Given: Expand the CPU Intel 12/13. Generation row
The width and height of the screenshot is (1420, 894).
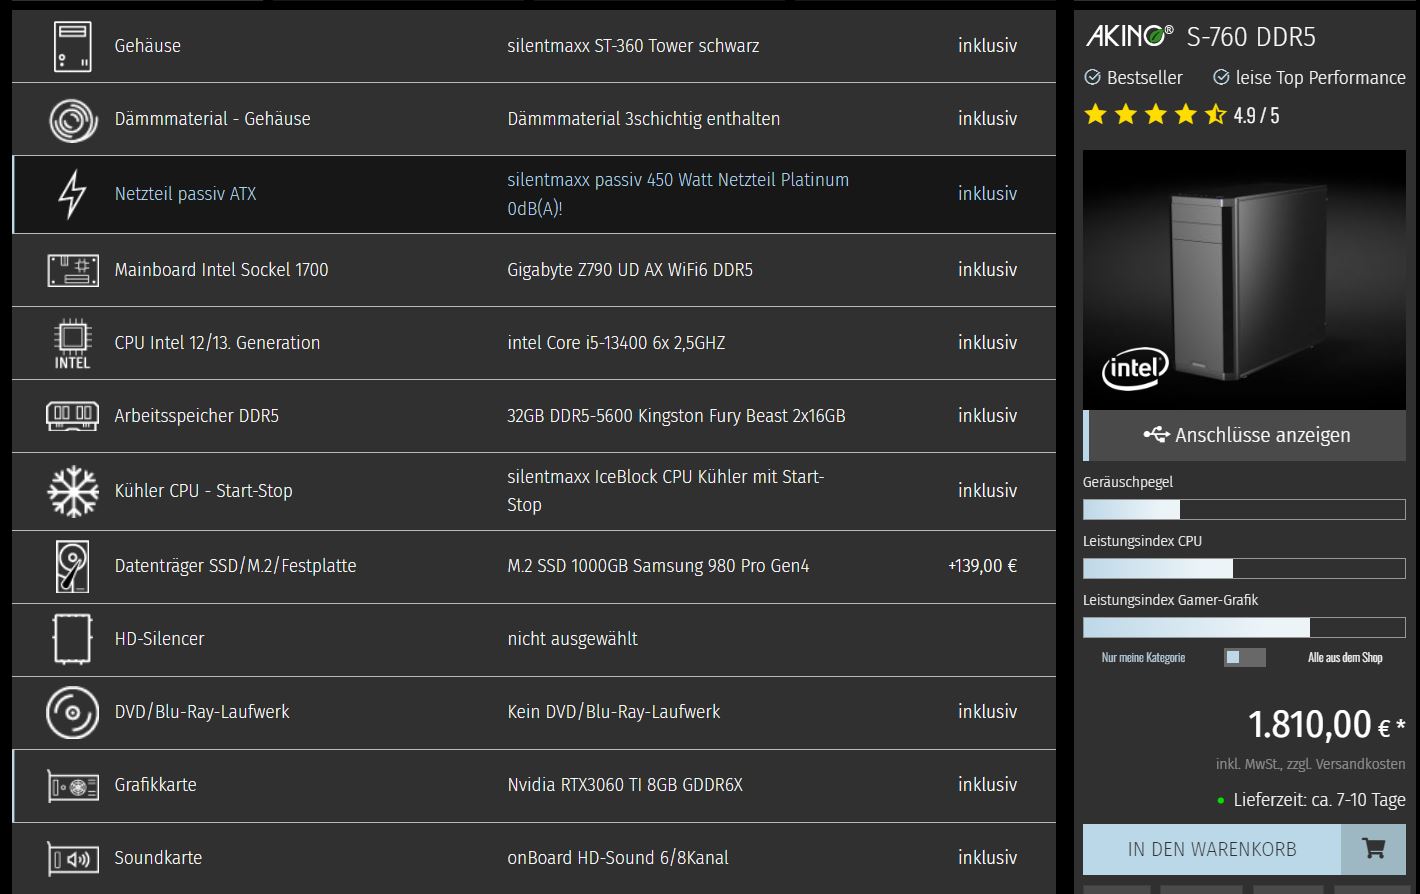Looking at the screenshot, I should point(534,343).
